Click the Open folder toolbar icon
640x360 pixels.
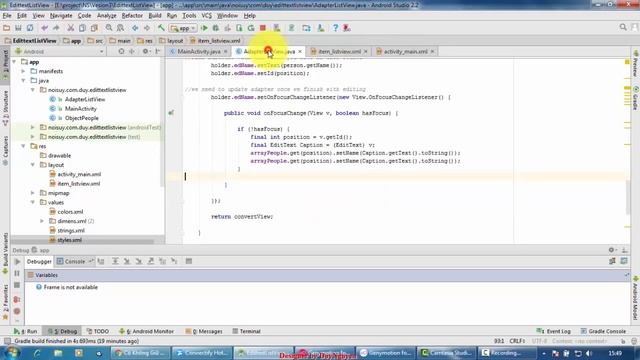click(x=7, y=28)
